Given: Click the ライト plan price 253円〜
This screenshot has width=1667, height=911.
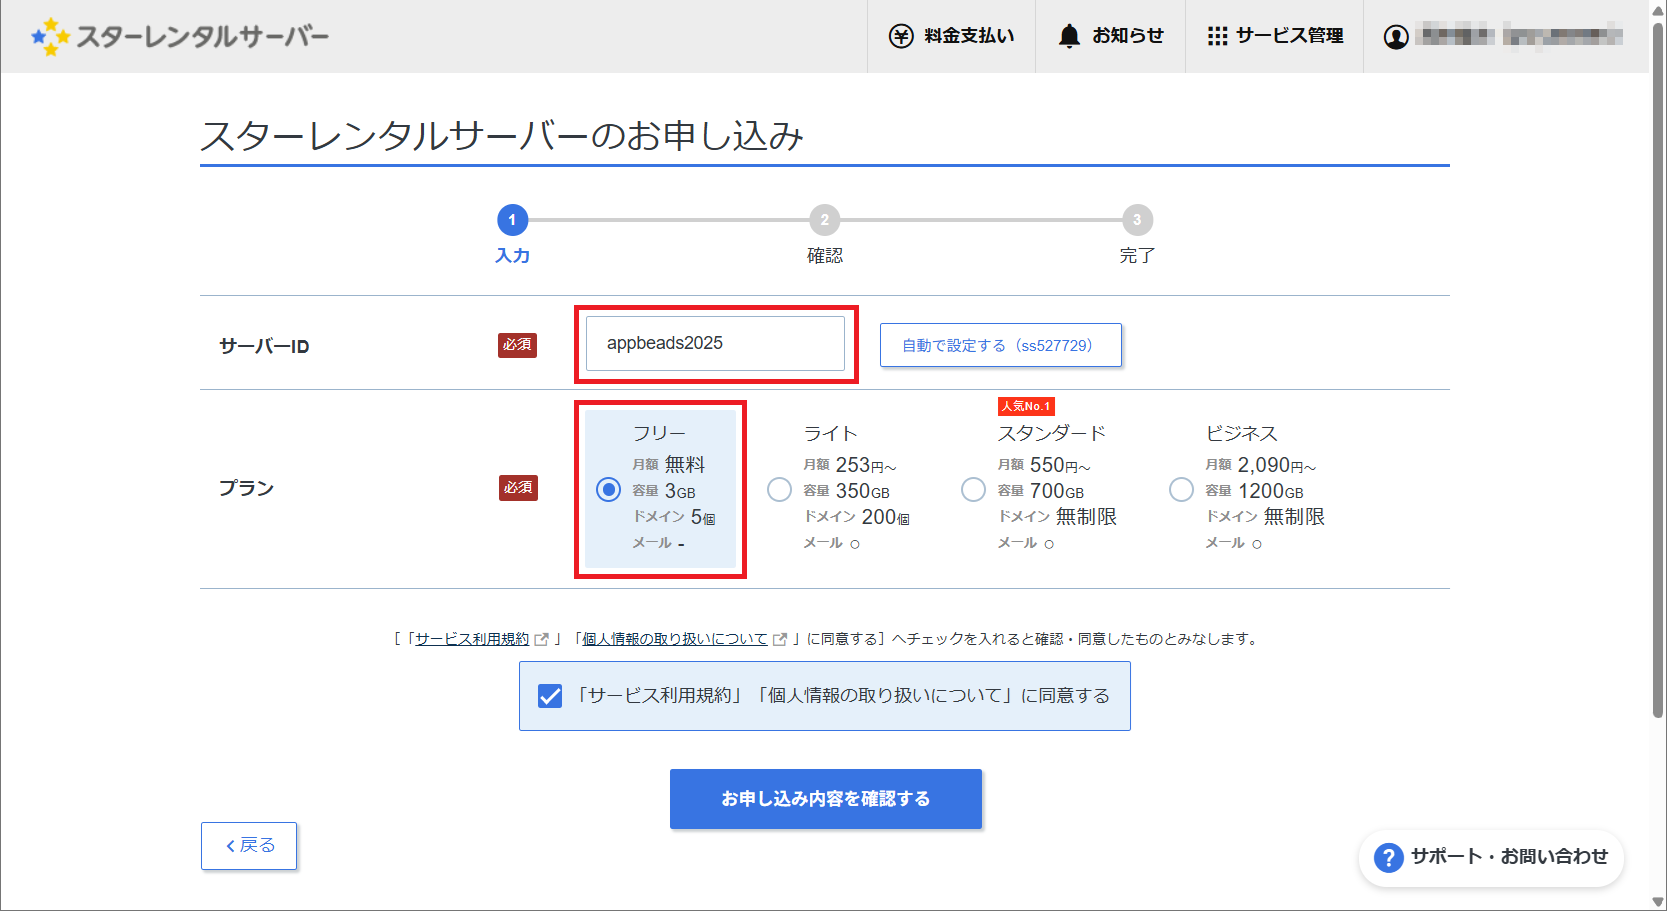Looking at the screenshot, I should coord(866,465).
